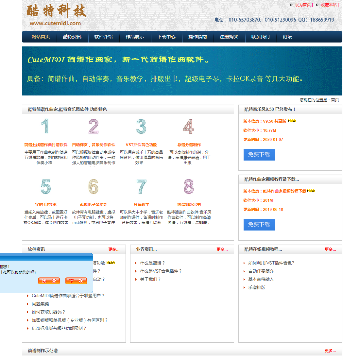Image resolution: width=360 pixels, height=360 pixels.
Task: Select the feature number 5 graphic
Action: 46,187
